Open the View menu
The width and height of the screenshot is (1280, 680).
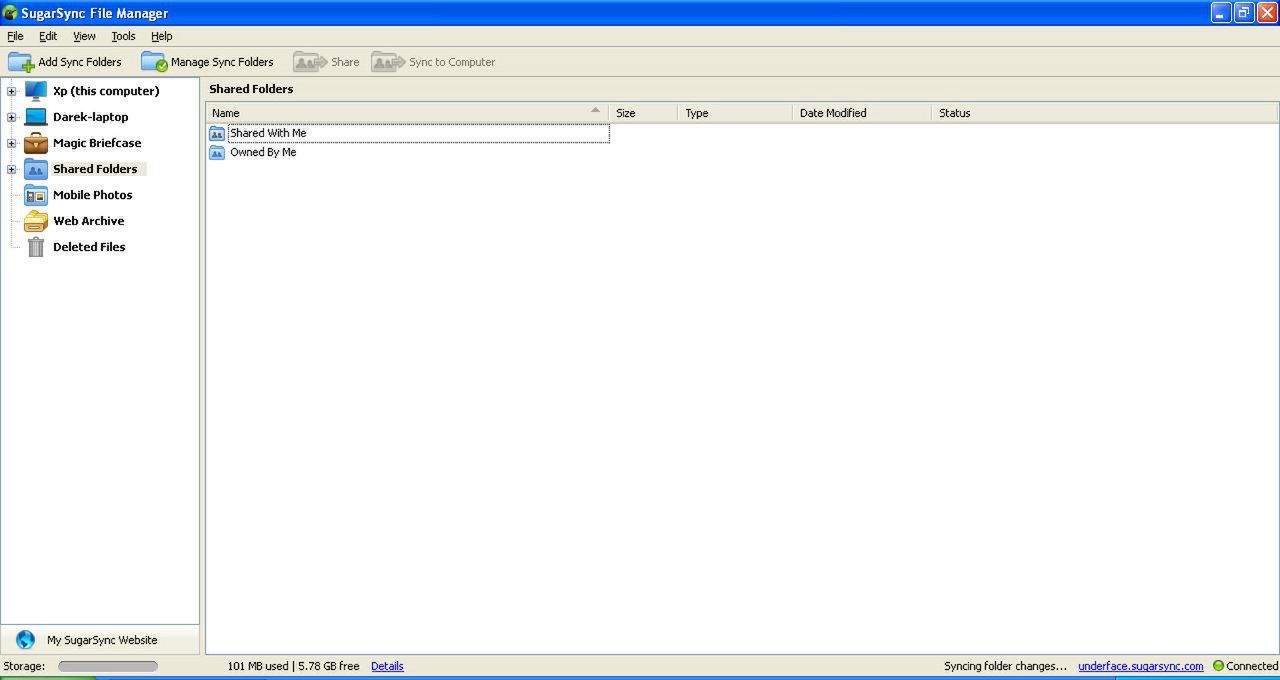(x=84, y=36)
